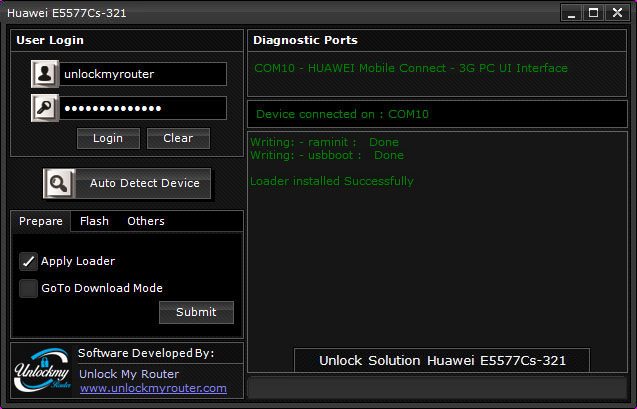The height and width of the screenshot is (409, 637).
Task: Click the magnifier icon on Auto Detect
Action: (59, 183)
